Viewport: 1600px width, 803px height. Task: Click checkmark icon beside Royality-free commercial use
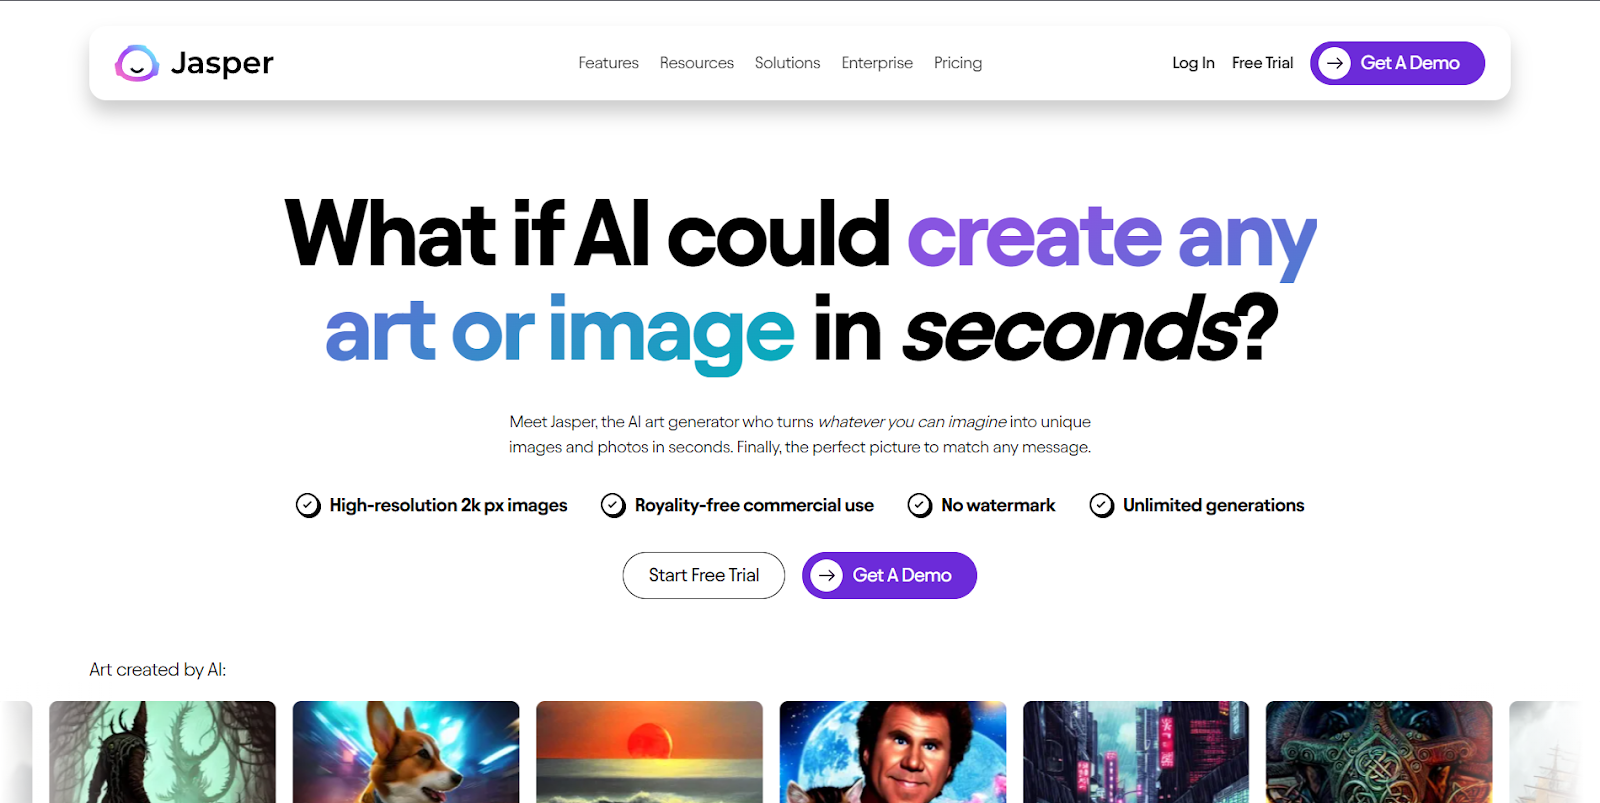[613, 505]
